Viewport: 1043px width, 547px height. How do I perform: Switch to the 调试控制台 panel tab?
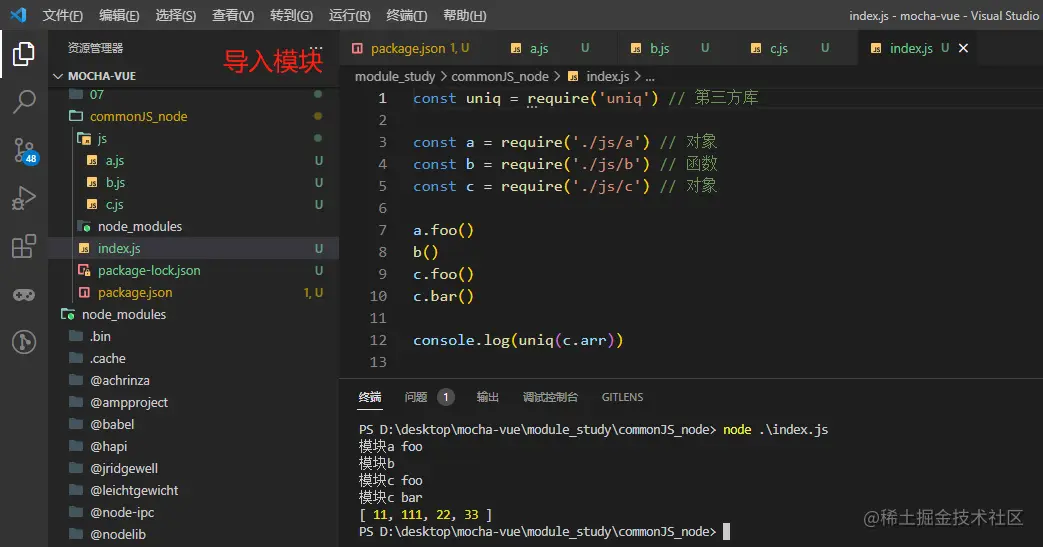click(x=550, y=397)
